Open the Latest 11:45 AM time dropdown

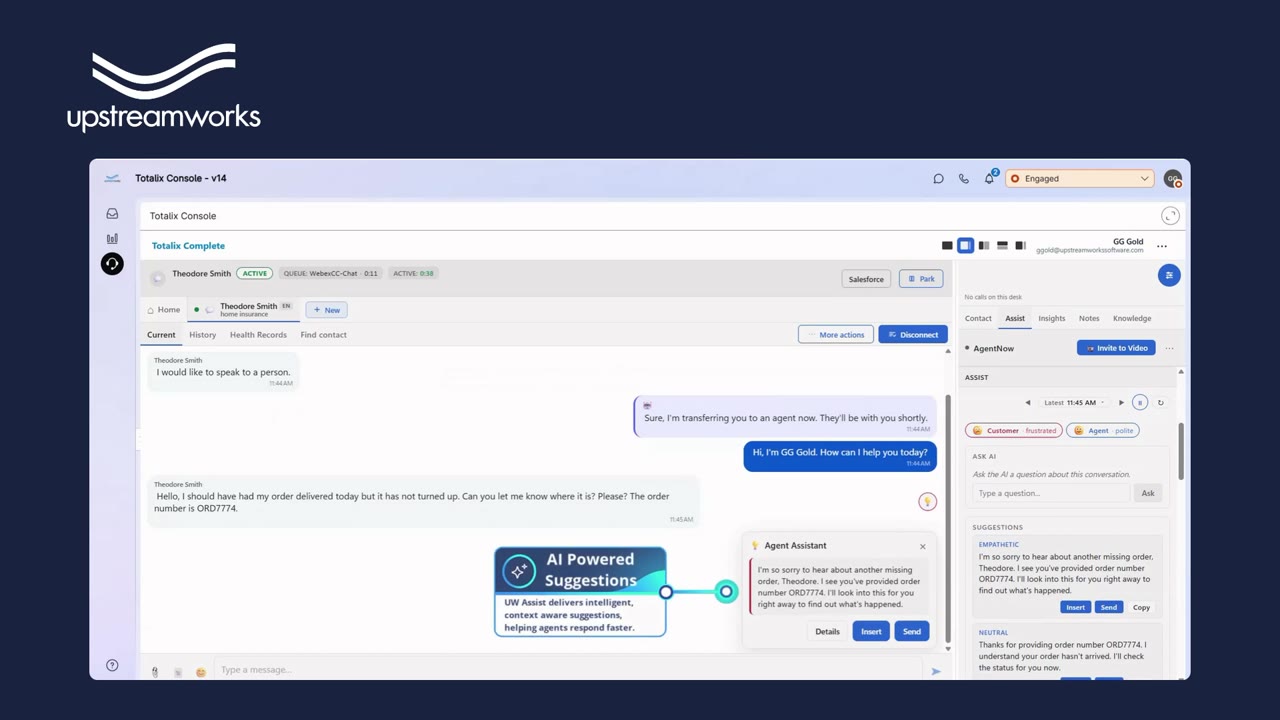pos(1074,403)
